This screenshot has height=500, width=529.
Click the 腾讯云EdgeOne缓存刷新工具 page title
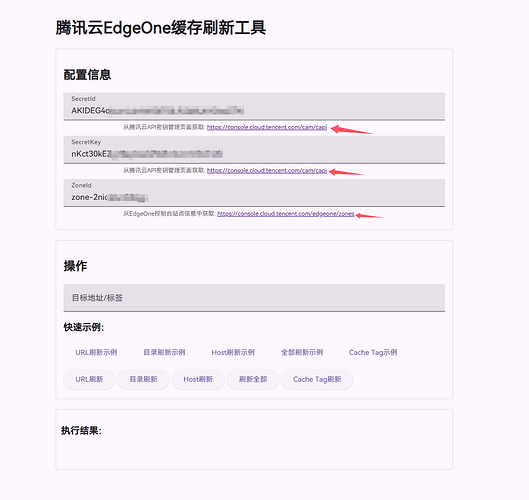[x=161, y=28]
